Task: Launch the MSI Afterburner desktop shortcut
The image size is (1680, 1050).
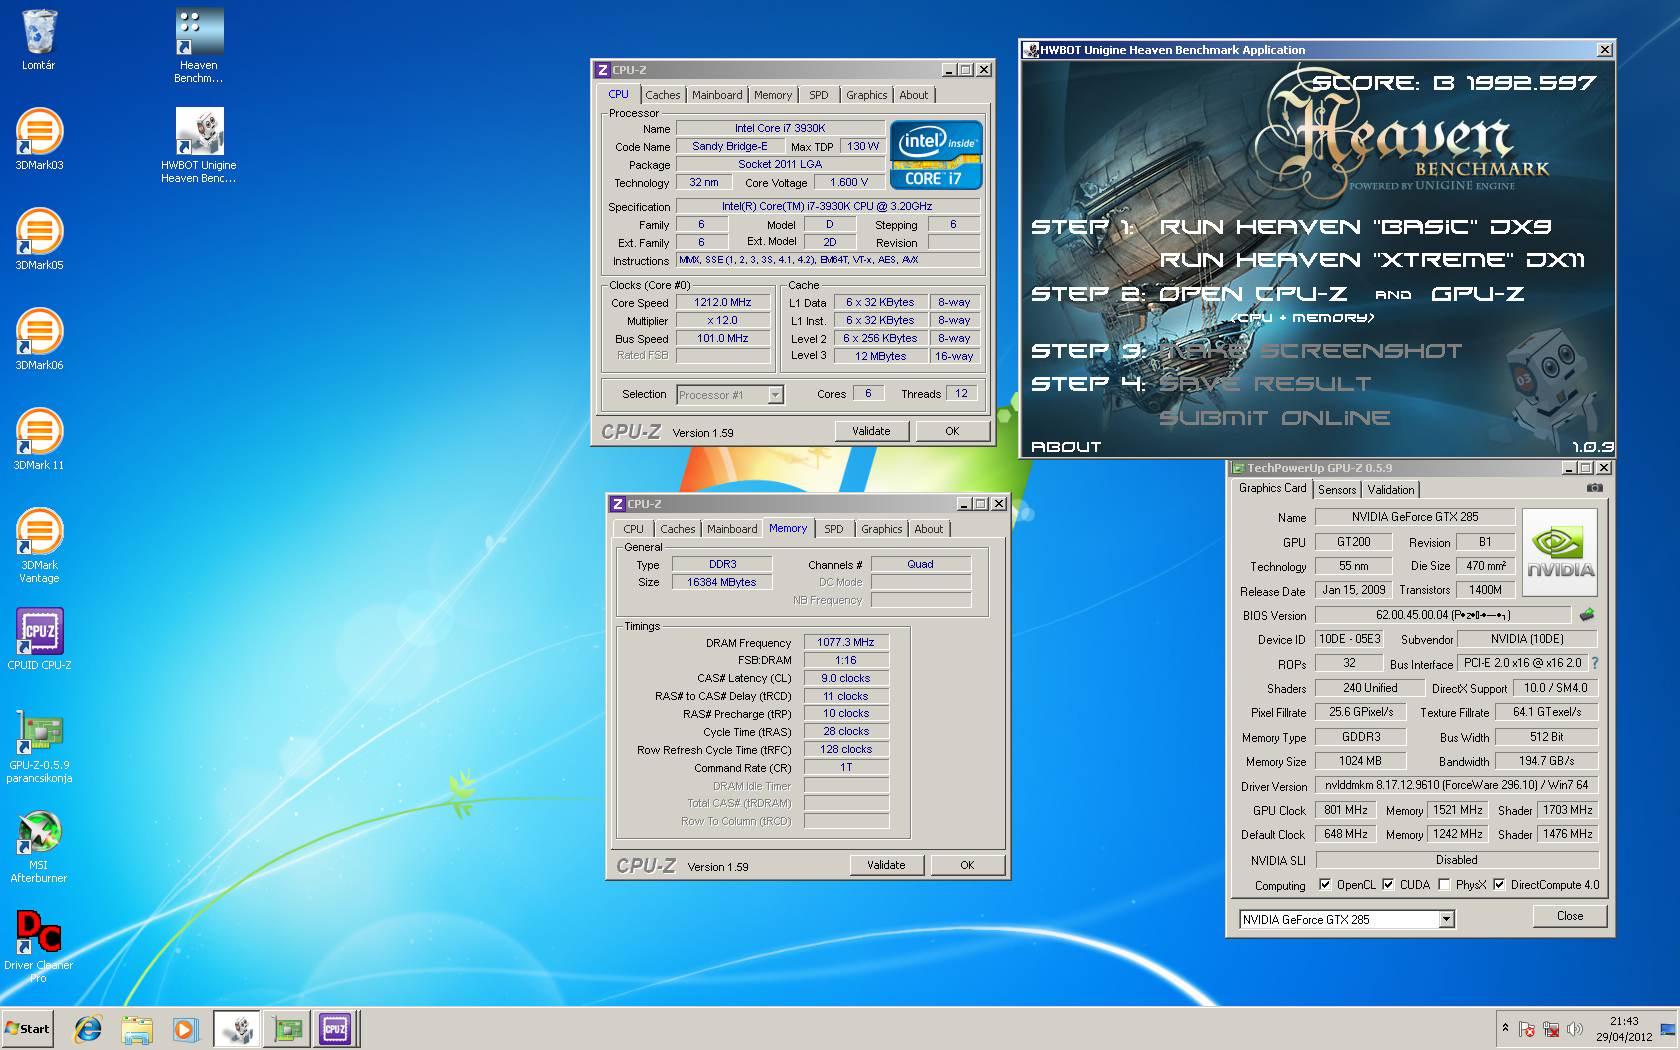Action: 39,845
